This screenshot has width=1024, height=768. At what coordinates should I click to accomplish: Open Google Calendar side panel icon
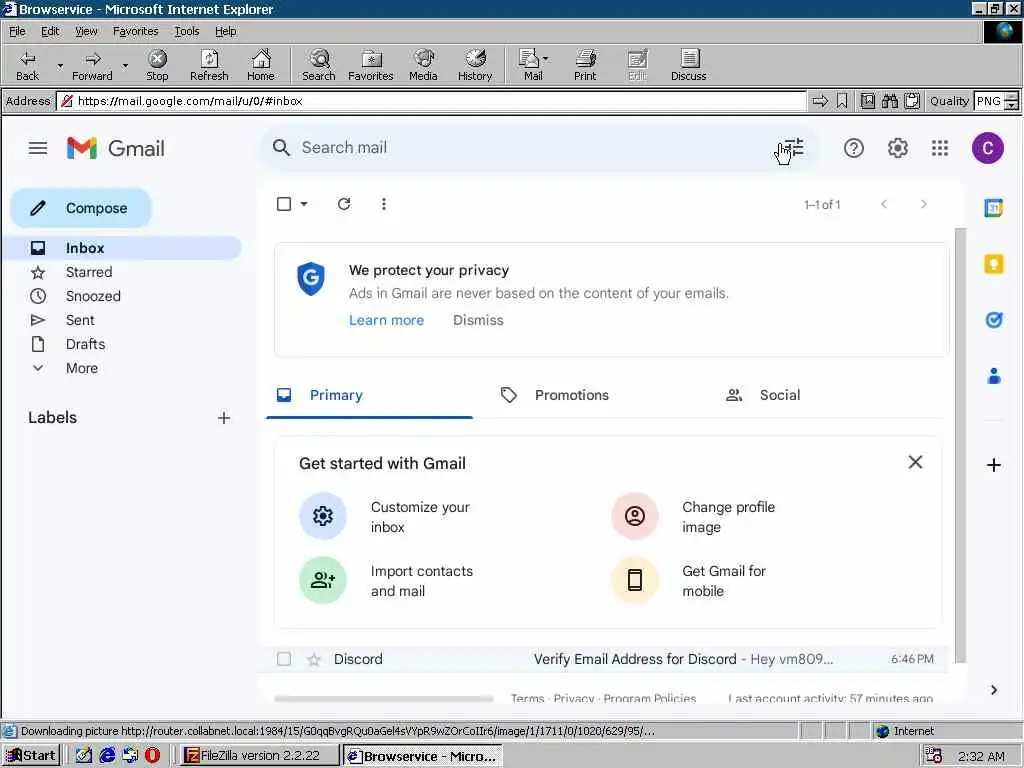coord(993,208)
